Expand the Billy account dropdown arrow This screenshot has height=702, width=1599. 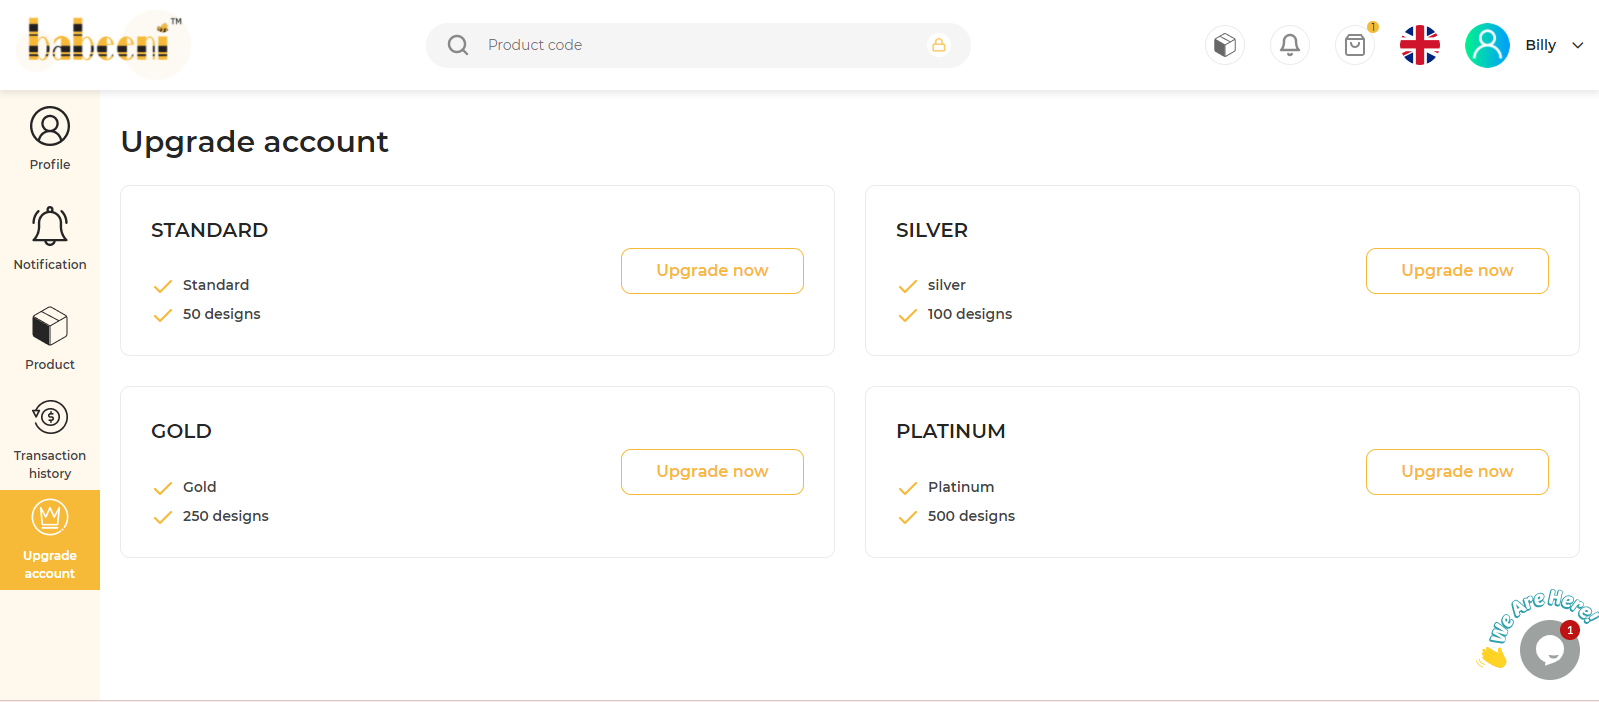click(1578, 45)
